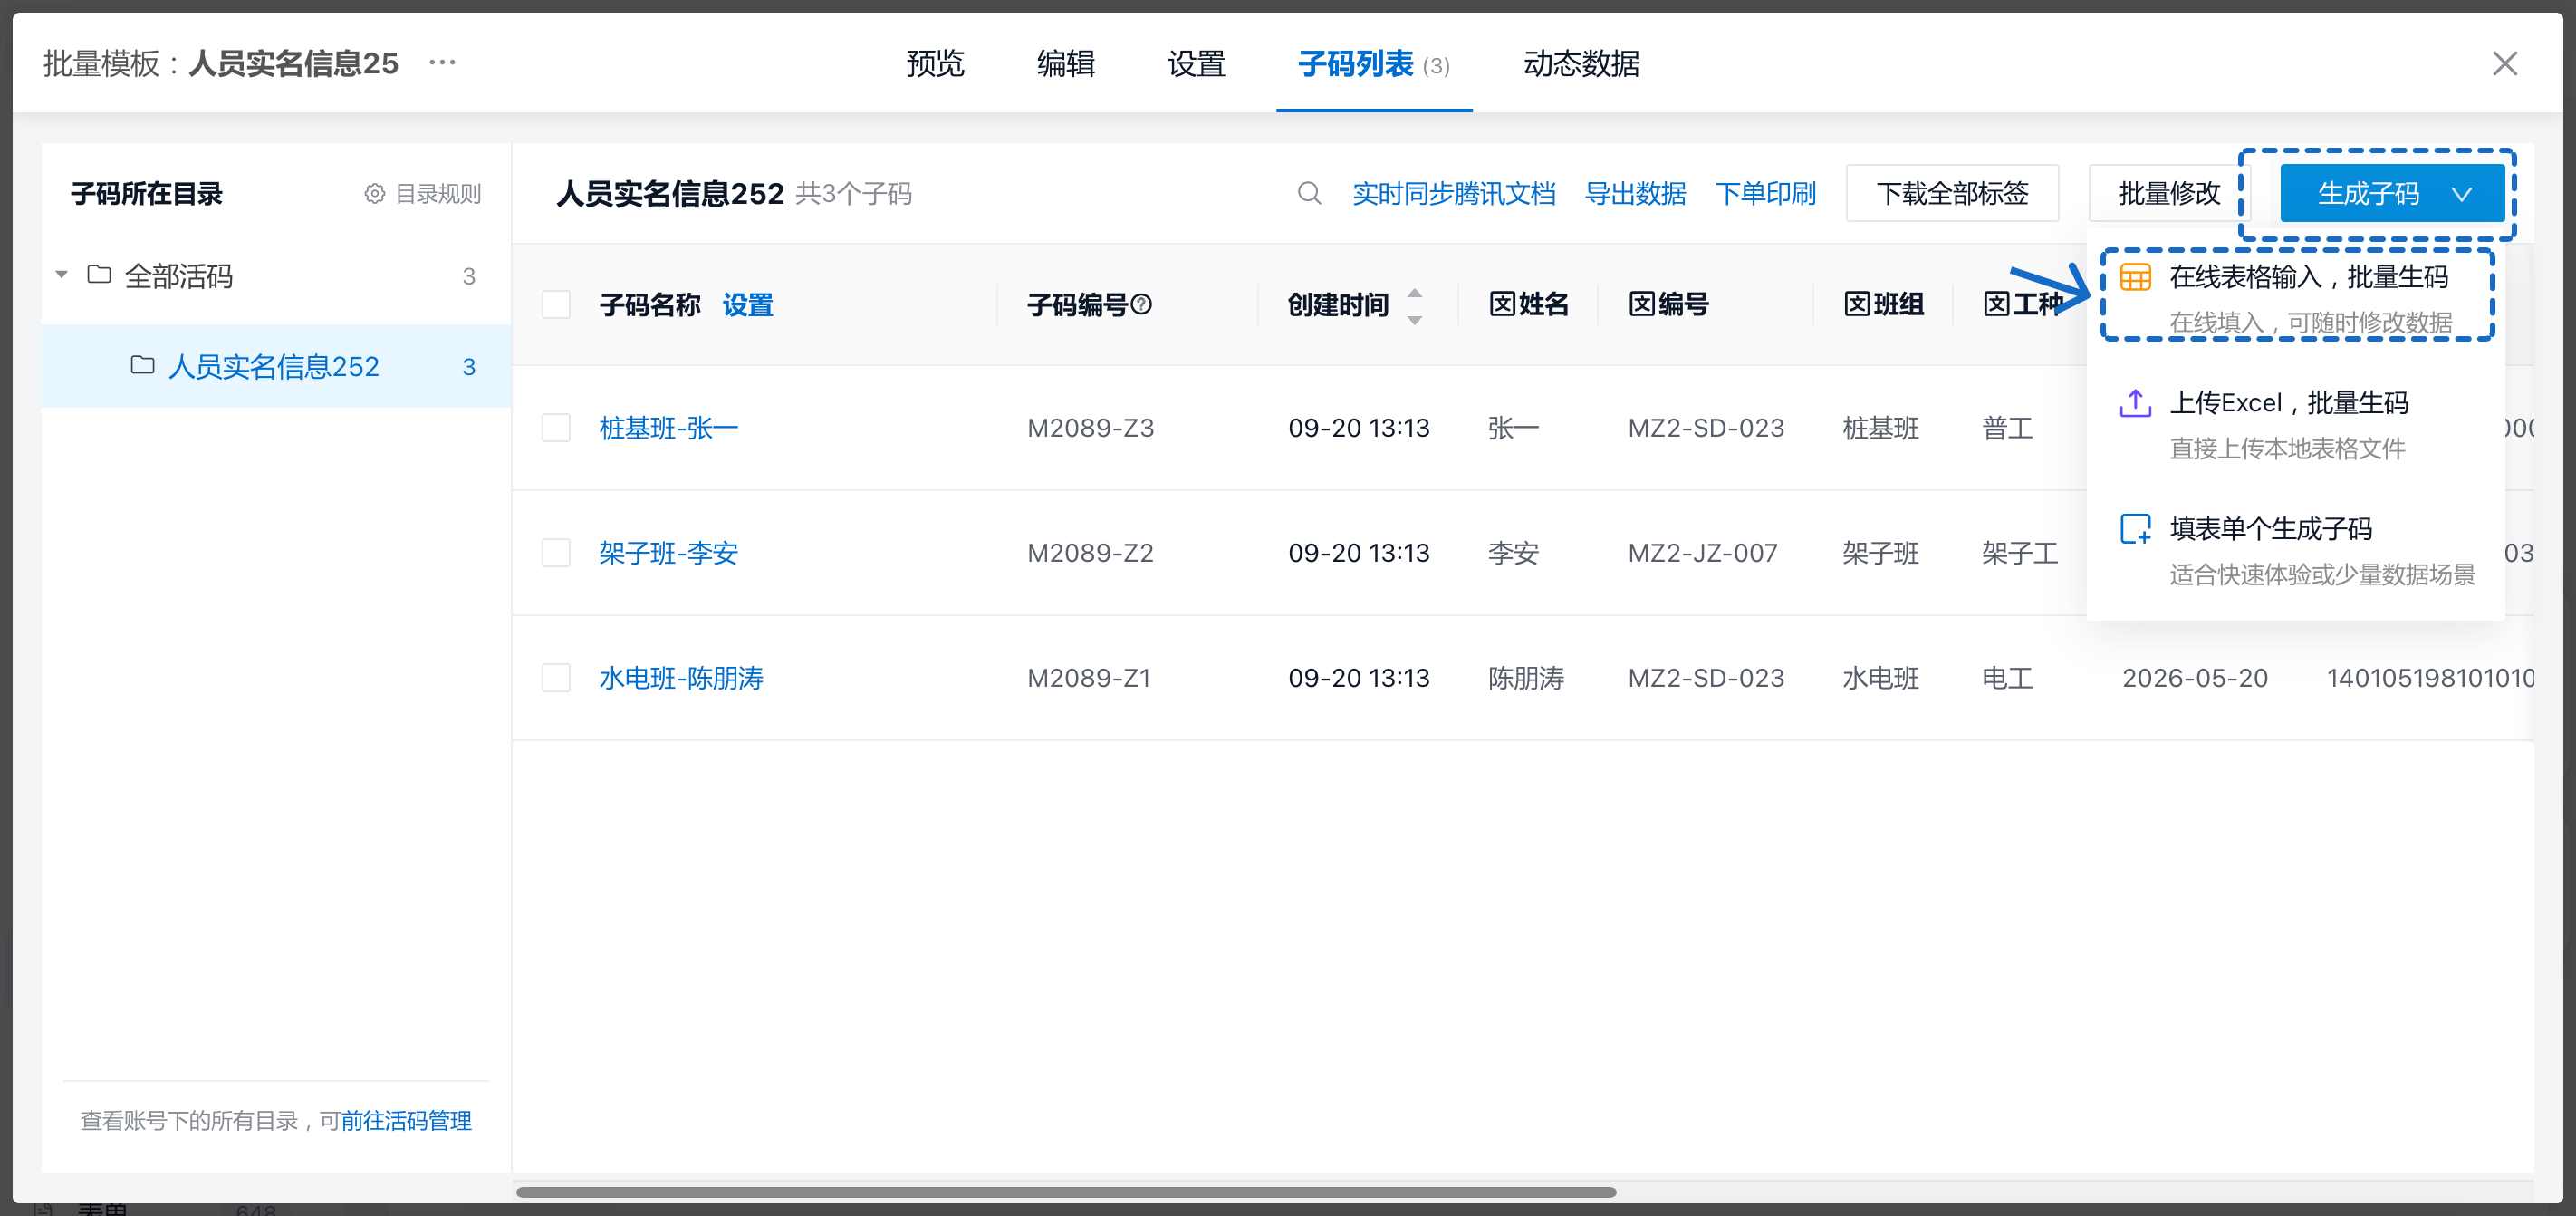Select 人员实名信息252 directory row
This screenshot has width=2576, height=1216.
[x=276, y=366]
